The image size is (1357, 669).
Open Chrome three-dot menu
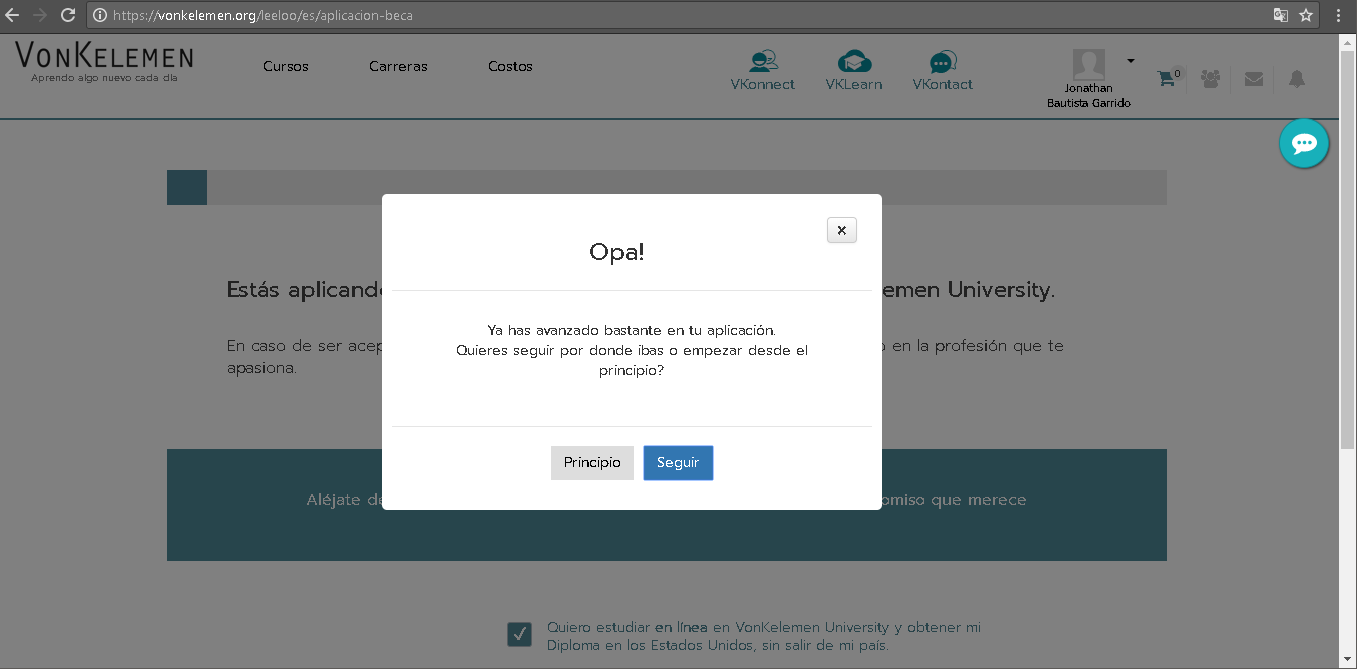point(1339,15)
